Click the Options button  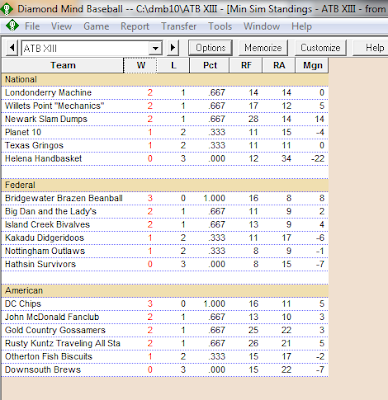[210, 48]
